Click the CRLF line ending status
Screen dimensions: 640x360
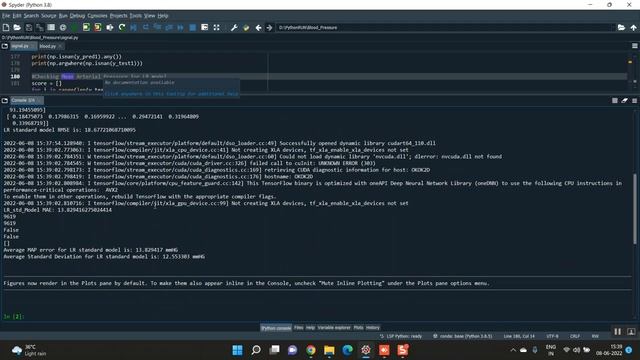[575, 336]
